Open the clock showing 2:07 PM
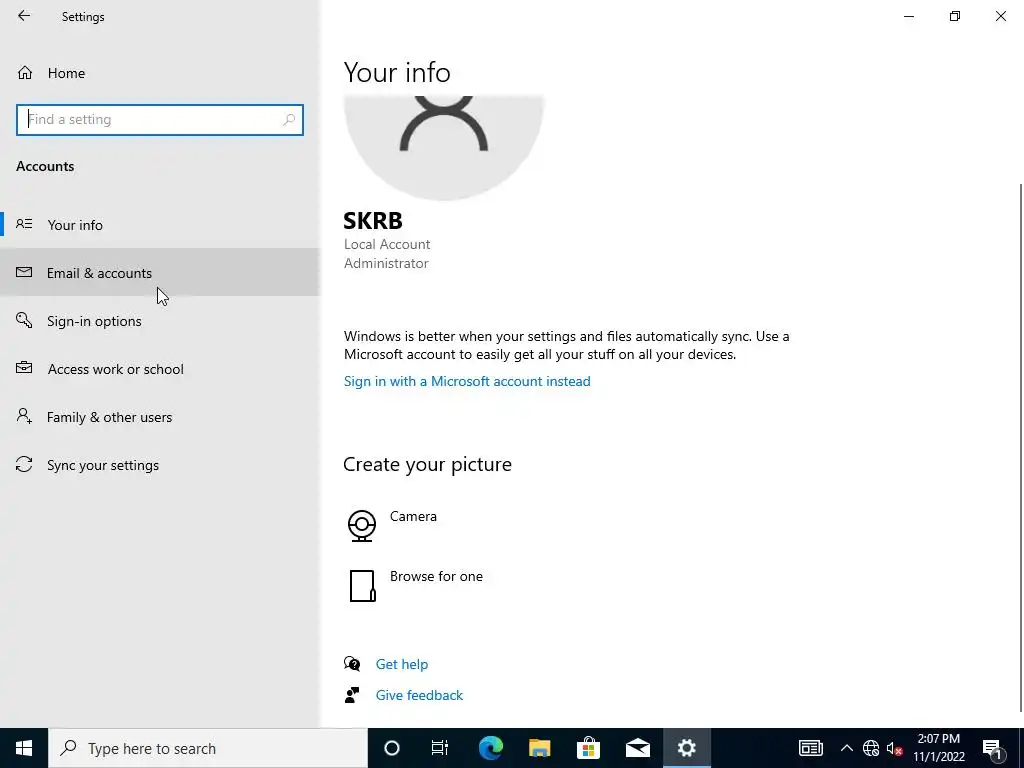 tap(939, 748)
